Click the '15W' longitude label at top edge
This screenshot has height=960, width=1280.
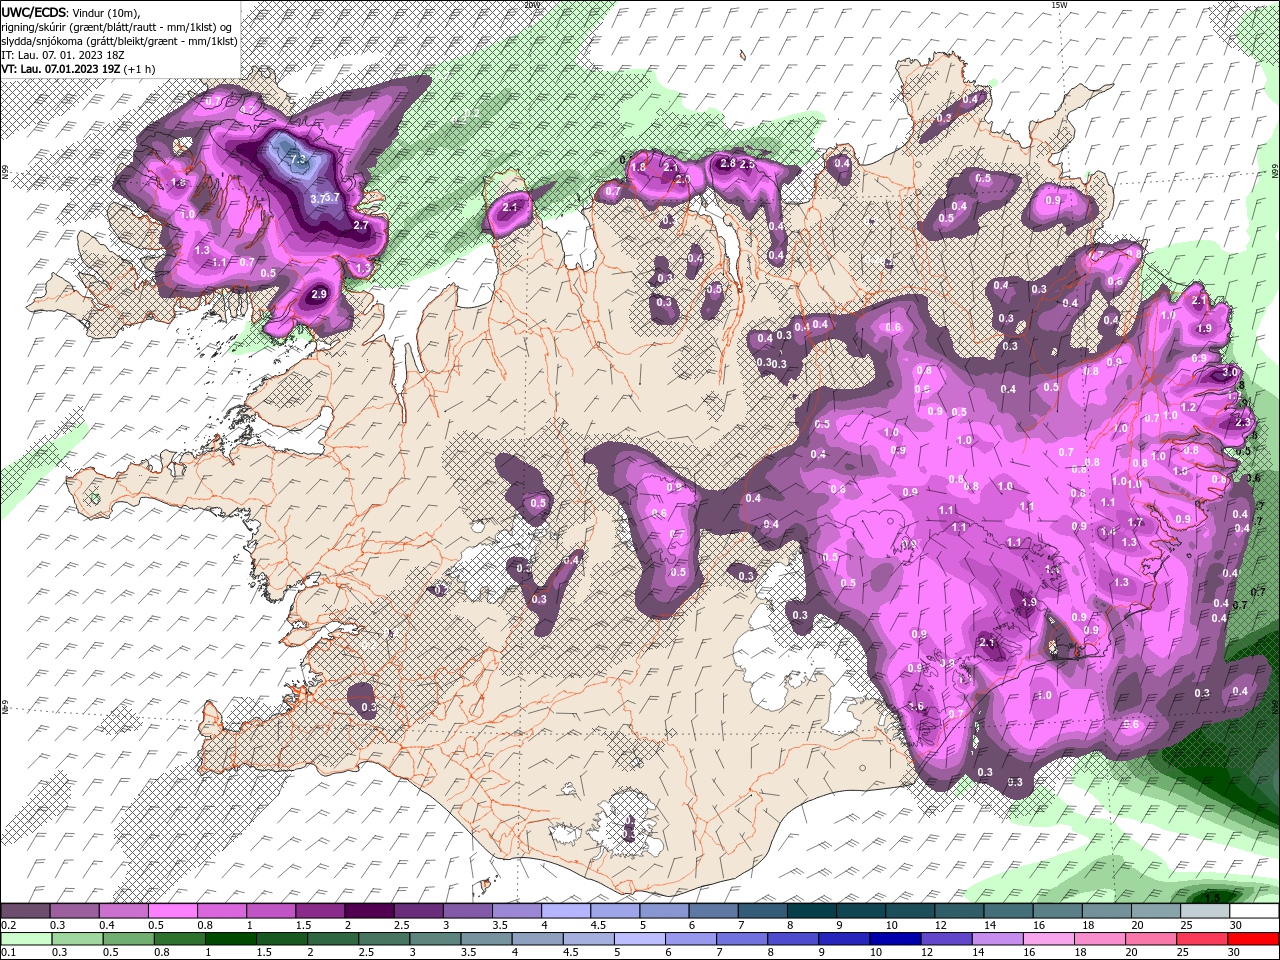[1059, 5]
